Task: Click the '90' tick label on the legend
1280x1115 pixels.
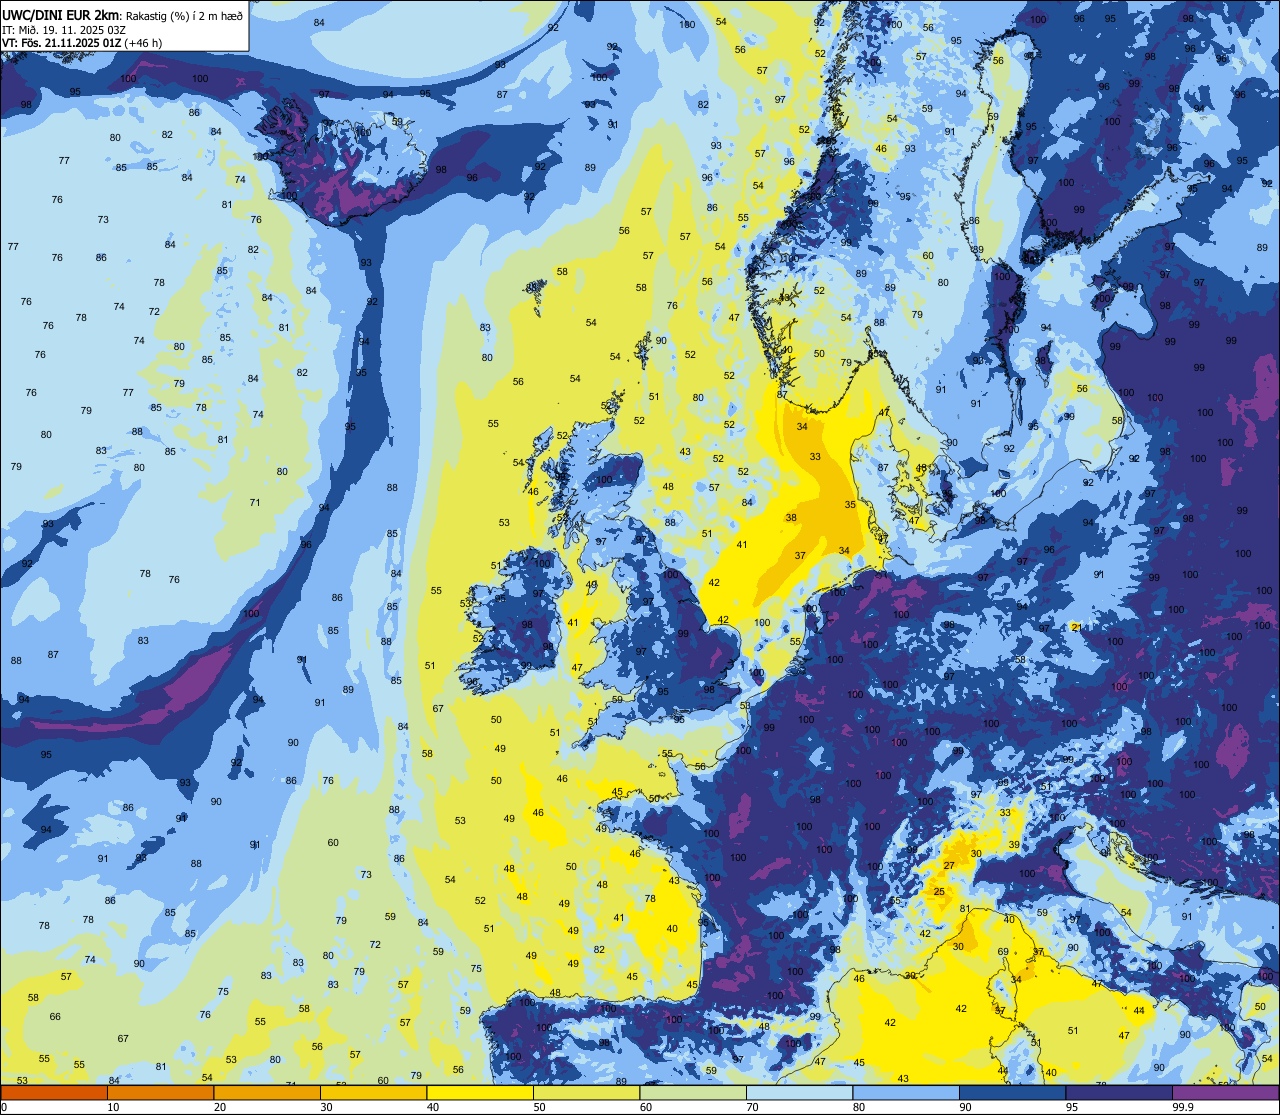Action: tap(966, 1107)
